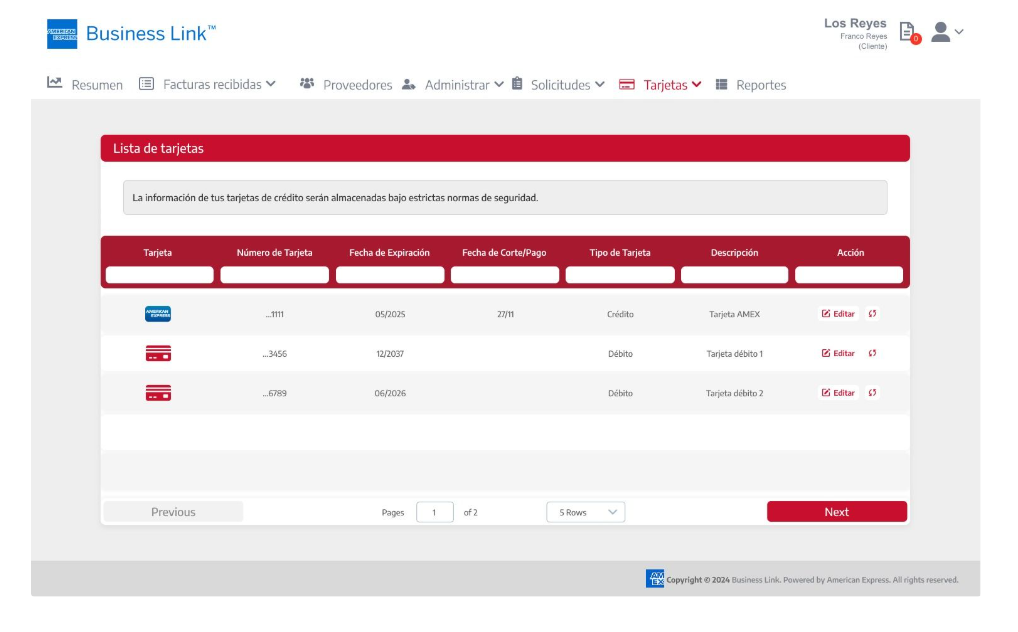Click the Número de Tarjeta filter field

tap(274, 275)
